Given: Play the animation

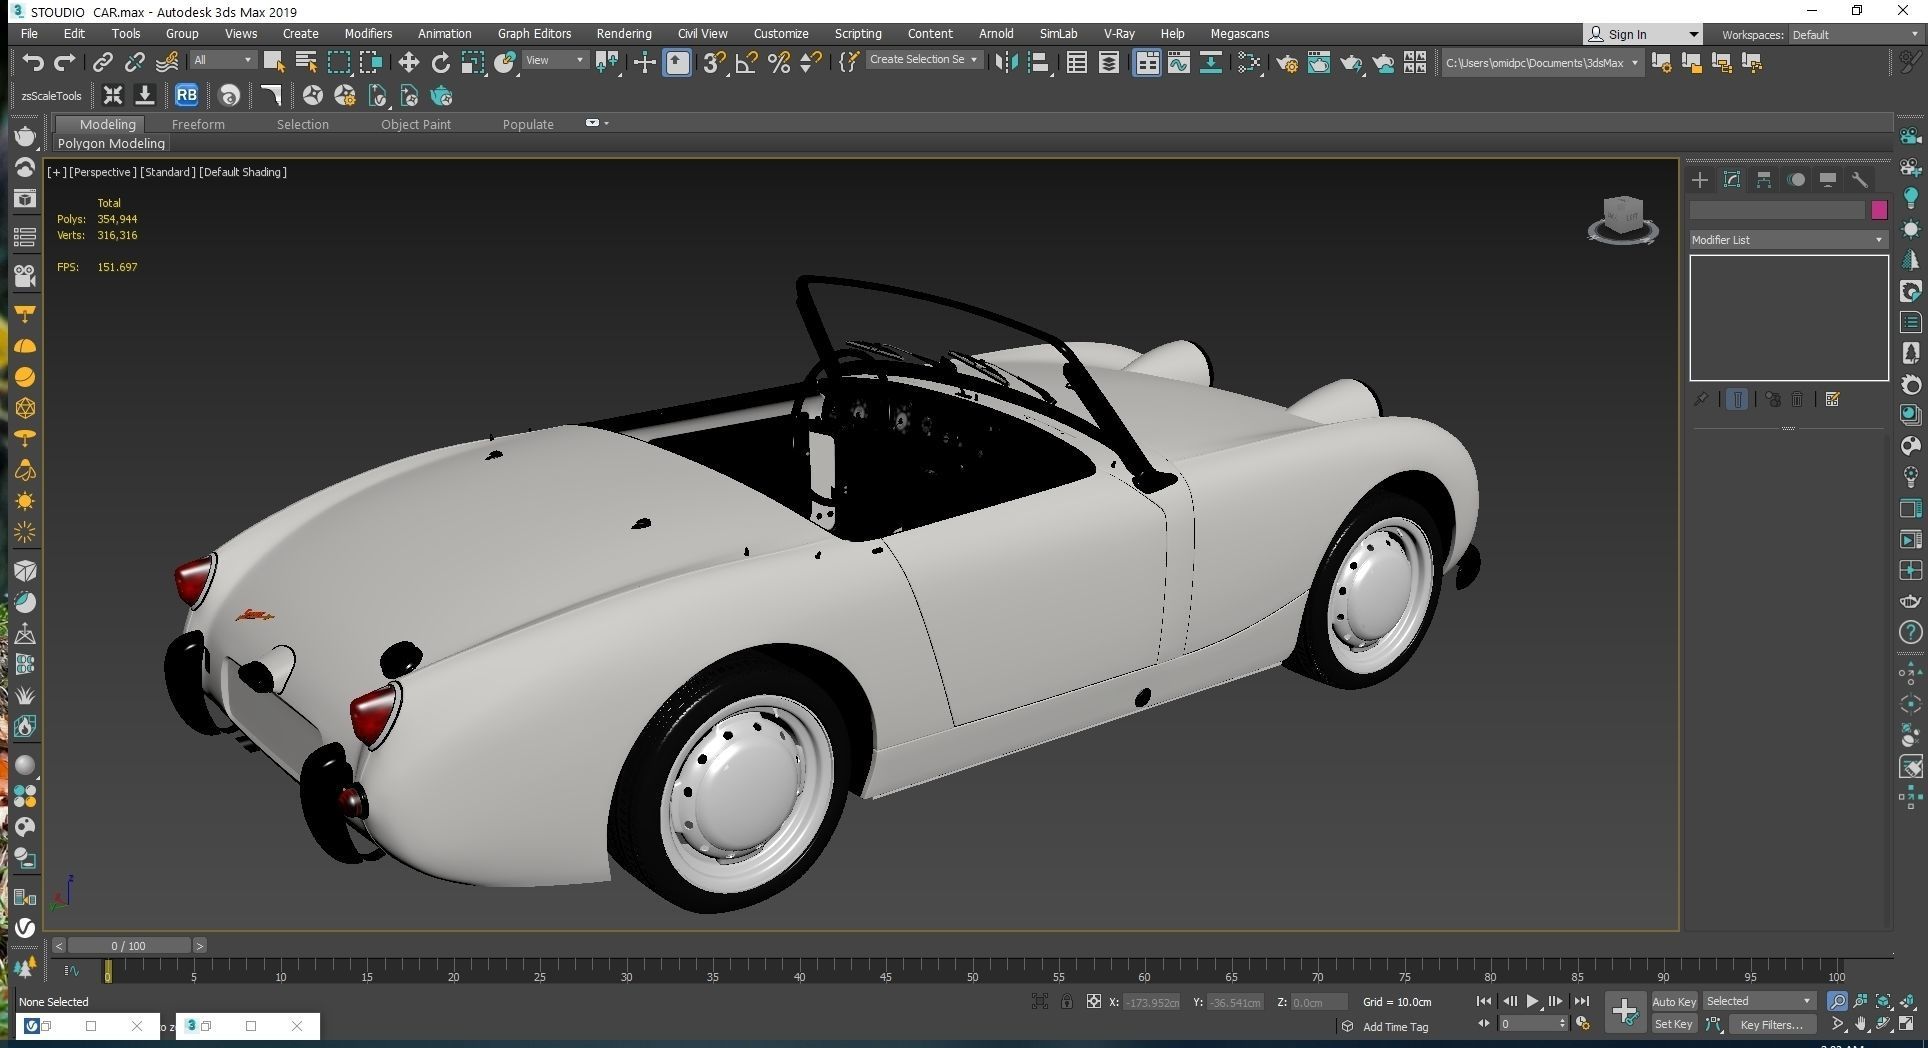Looking at the screenshot, I should [1532, 1001].
